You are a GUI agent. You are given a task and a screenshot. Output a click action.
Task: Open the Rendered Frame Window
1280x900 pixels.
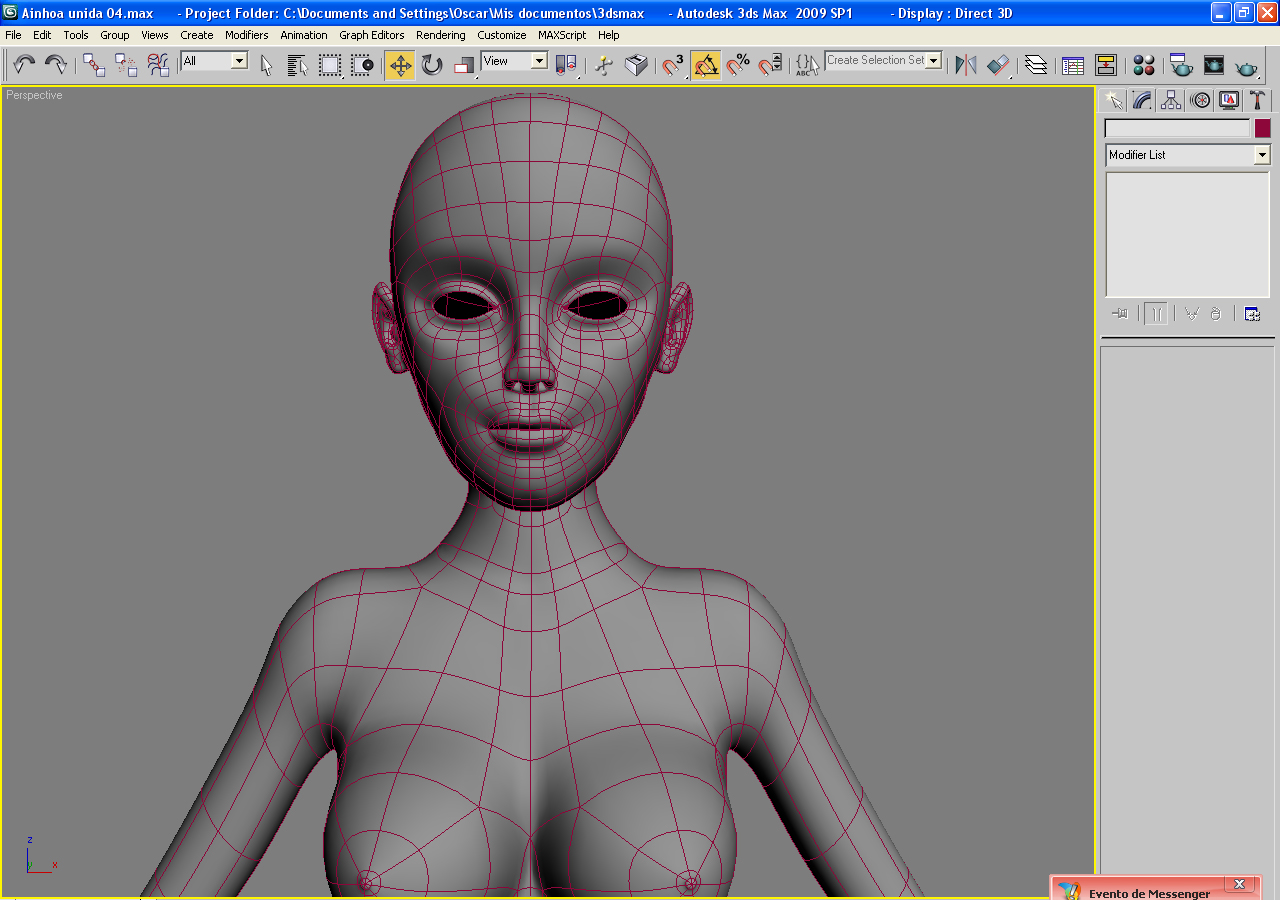pos(1214,65)
